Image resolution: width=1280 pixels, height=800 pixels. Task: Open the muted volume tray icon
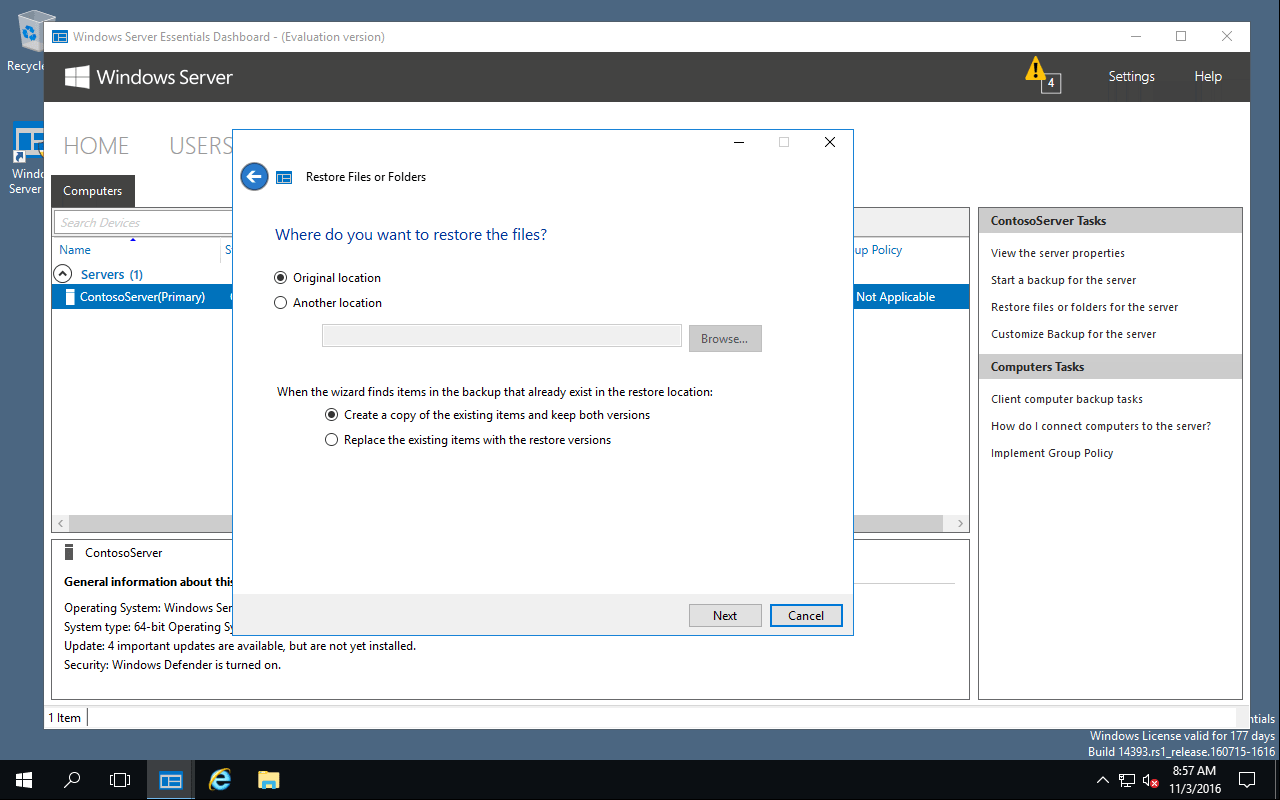1150,780
